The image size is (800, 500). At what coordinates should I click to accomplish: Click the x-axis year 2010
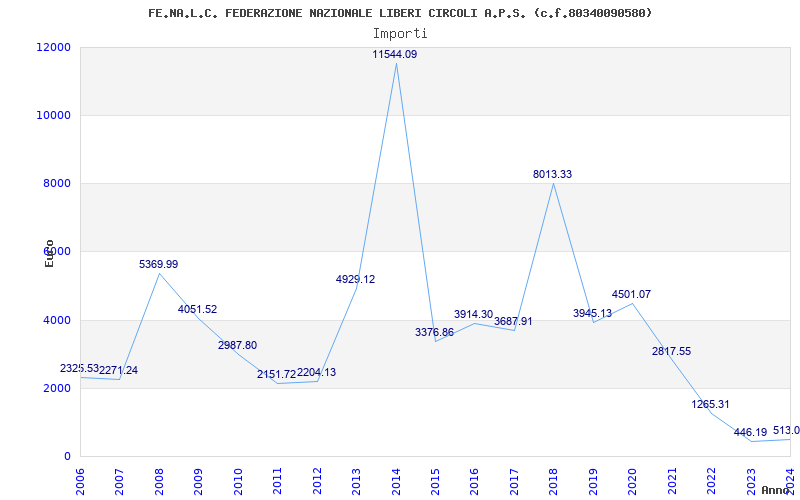coord(238,481)
